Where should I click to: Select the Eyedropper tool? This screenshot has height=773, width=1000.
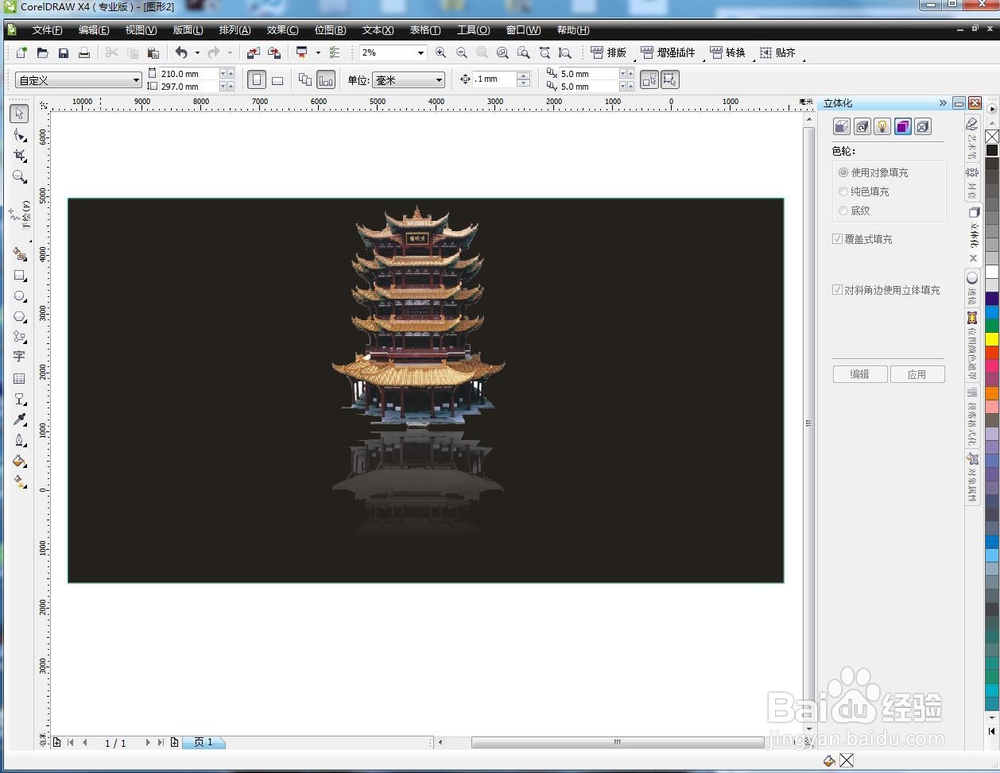point(20,419)
